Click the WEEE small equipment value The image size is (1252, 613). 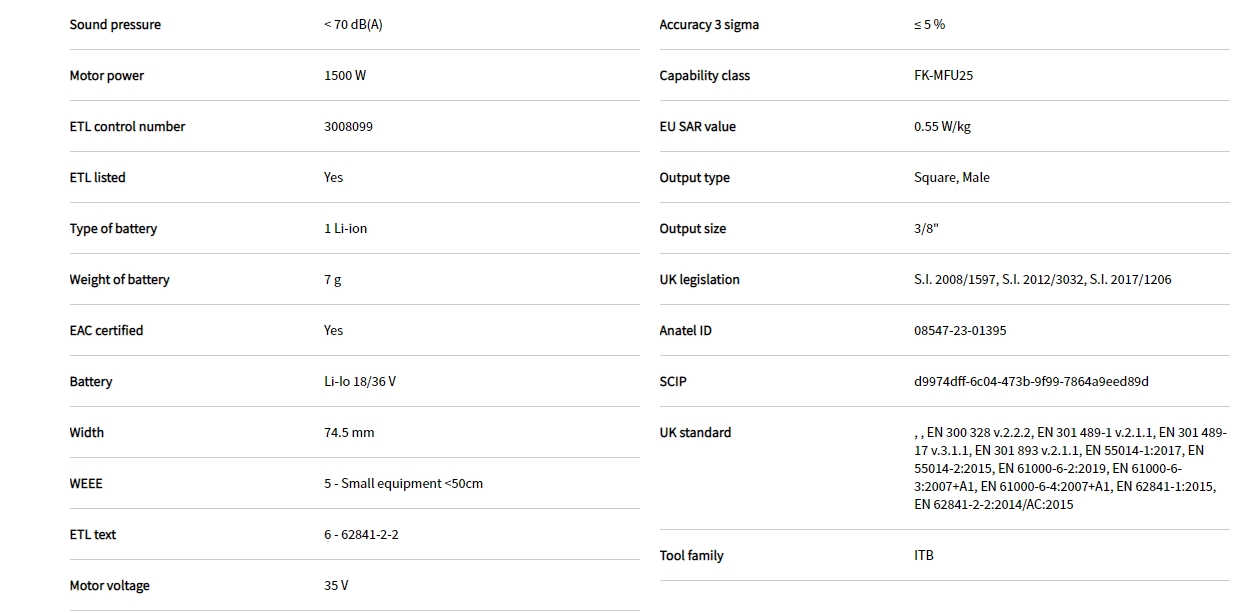pyautogui.click(x=403, y=484)
